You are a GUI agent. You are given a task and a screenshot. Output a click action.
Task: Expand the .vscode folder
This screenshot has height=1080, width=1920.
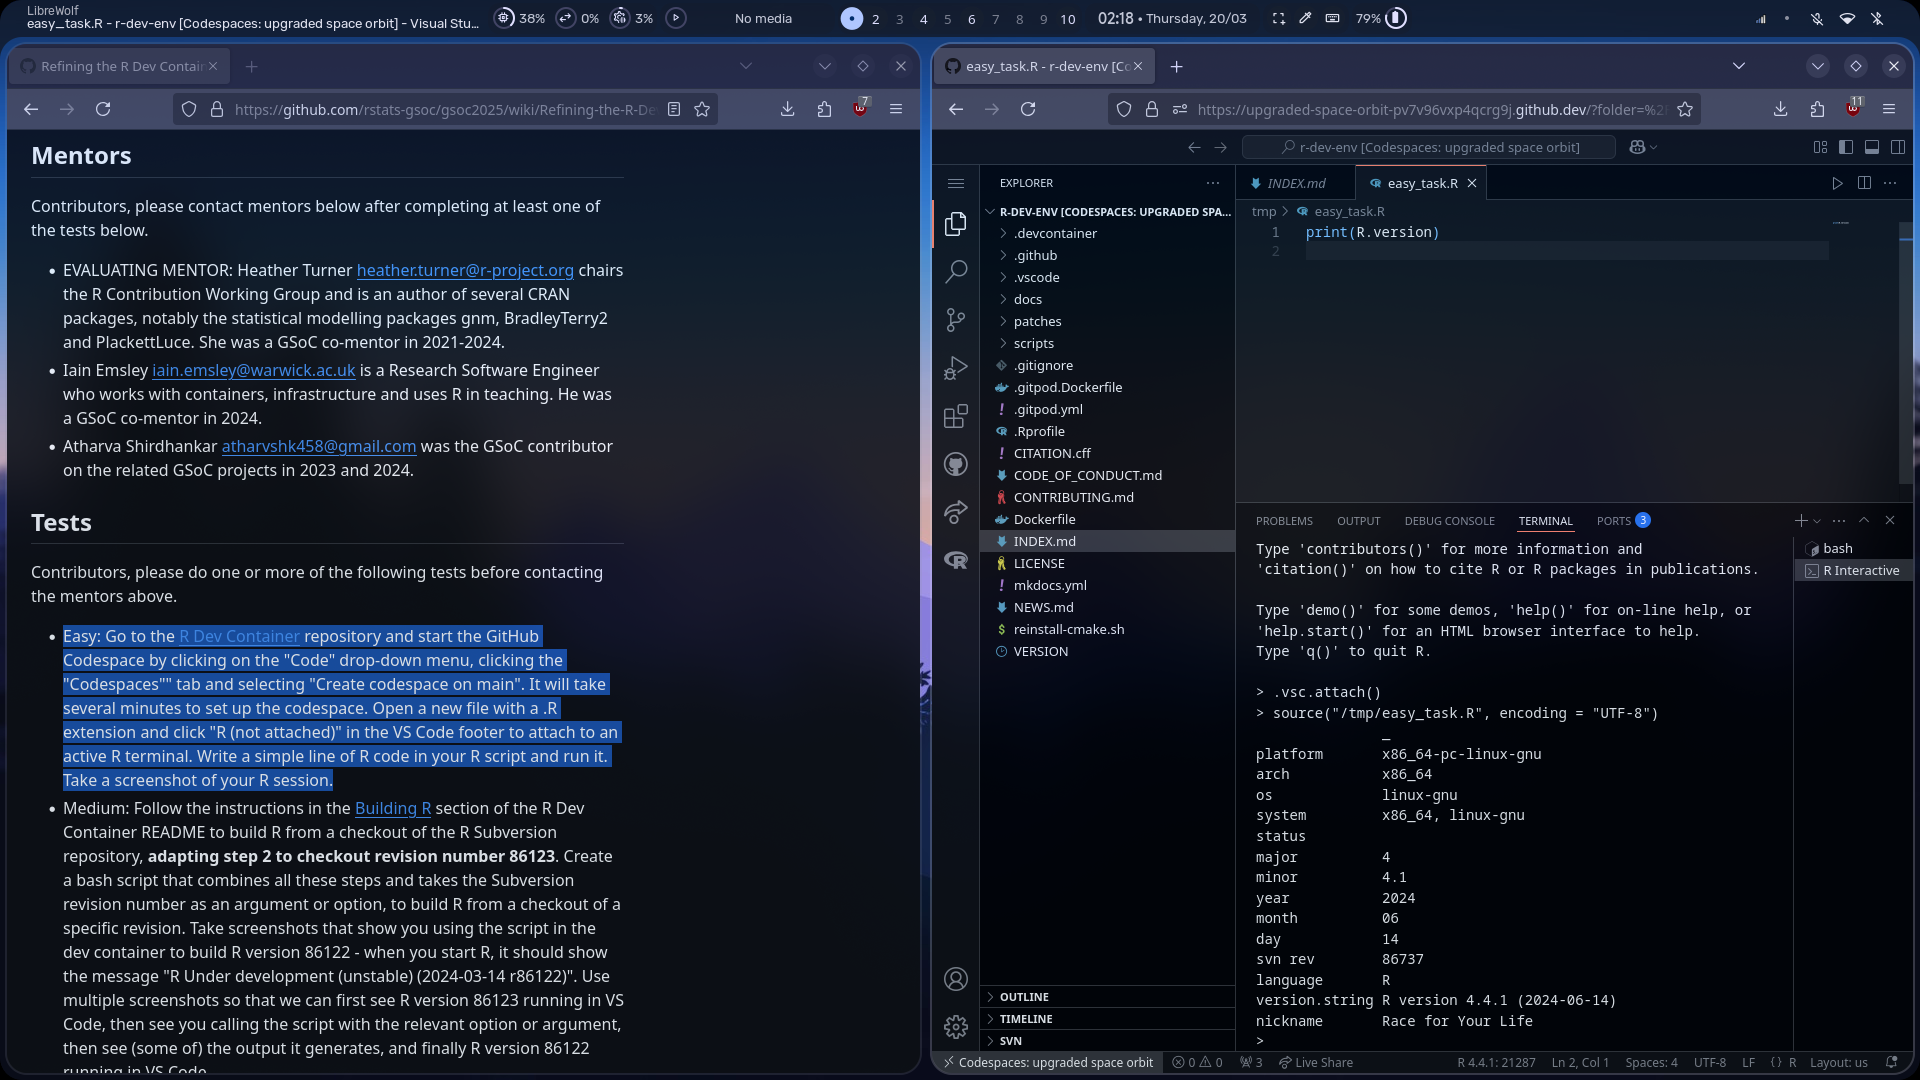click(1108, 277)
